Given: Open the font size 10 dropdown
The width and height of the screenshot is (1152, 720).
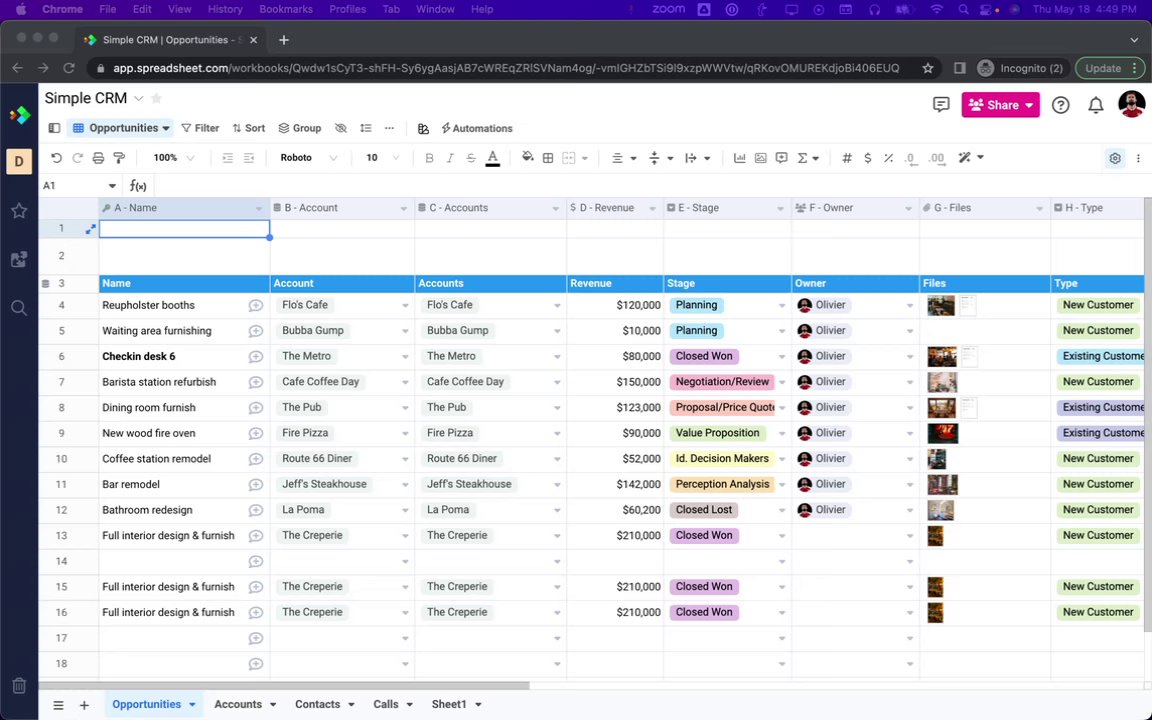Looking at the screenshot, I should (383, 158).
